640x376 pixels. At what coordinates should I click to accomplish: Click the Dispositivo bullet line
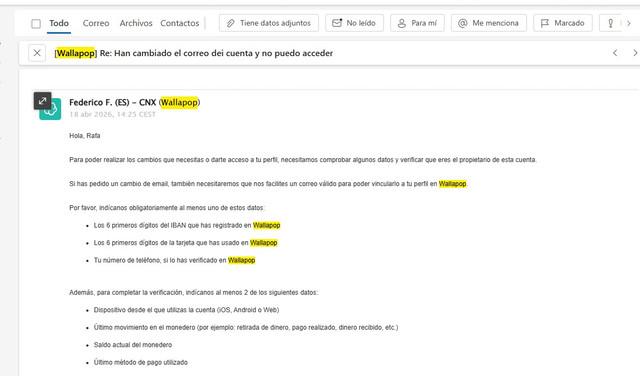[x=187, y=310]
